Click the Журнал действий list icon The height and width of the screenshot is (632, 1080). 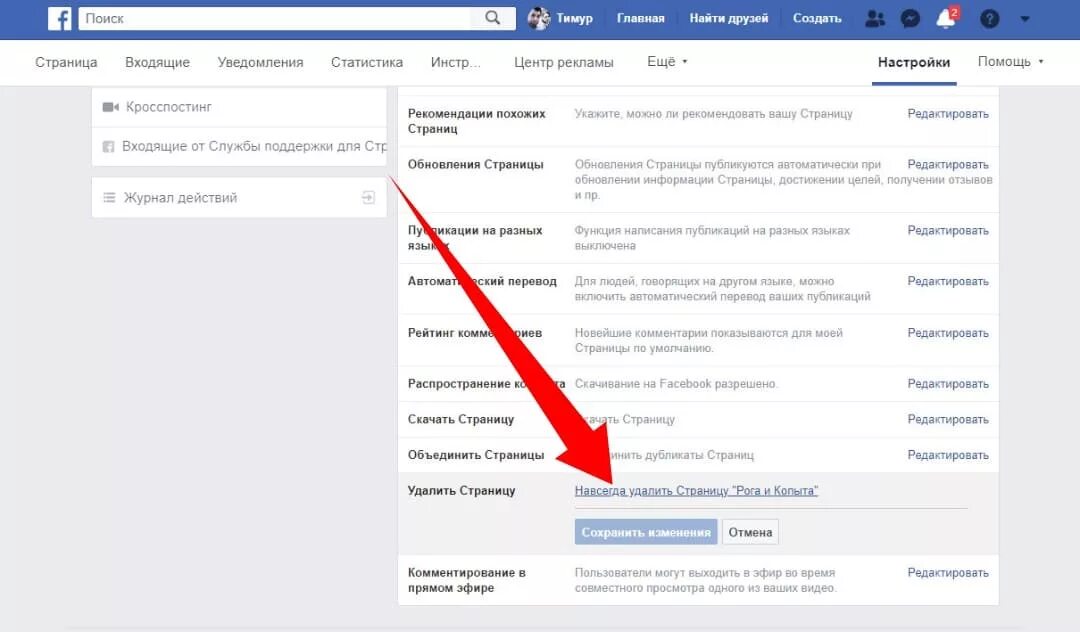109,198
